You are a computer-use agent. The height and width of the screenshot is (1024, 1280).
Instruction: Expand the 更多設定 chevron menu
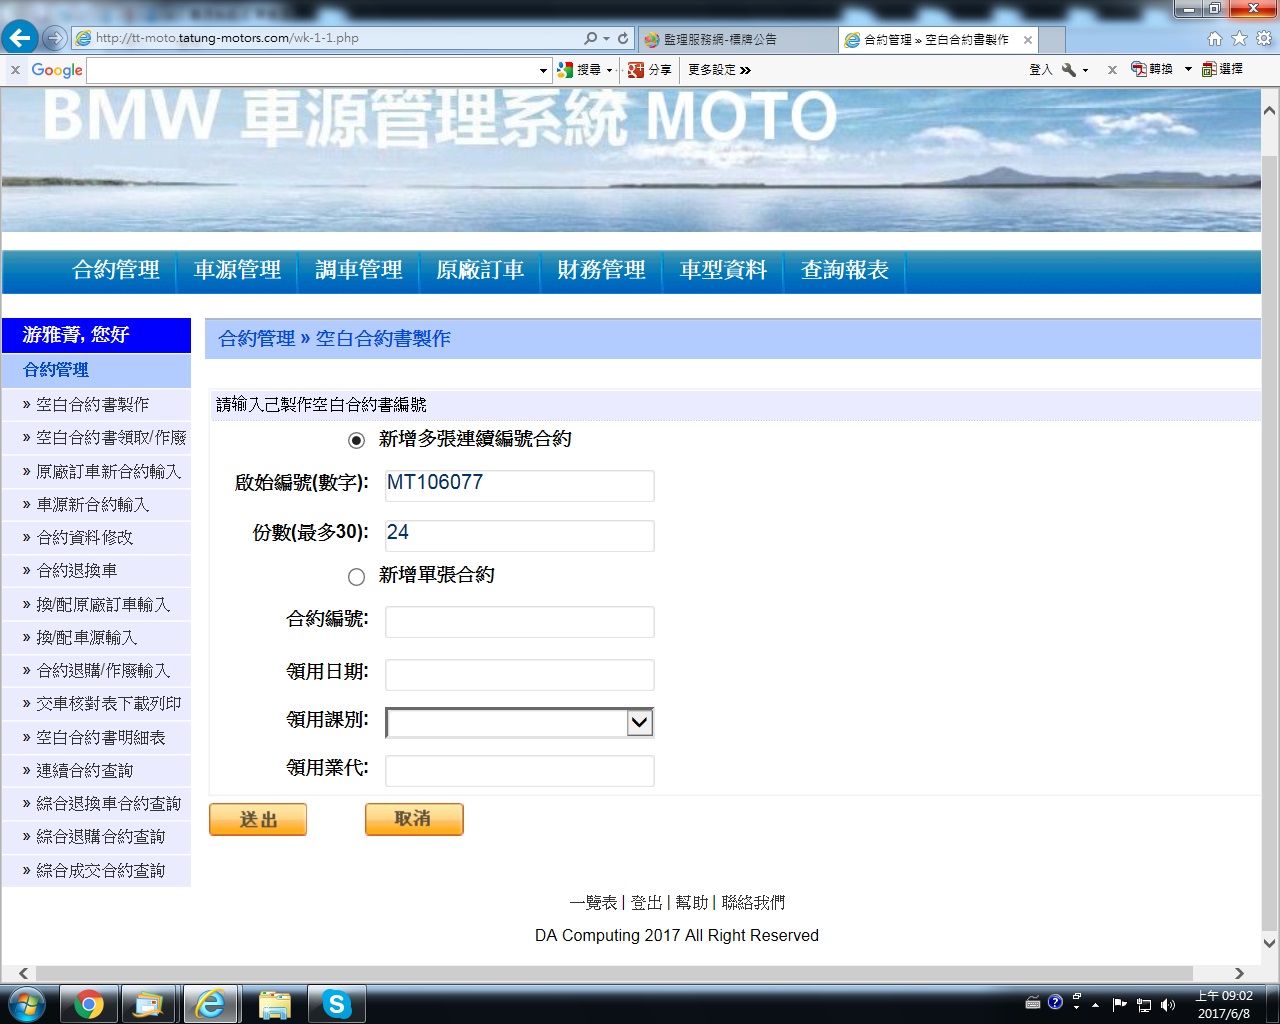(745, 70)
